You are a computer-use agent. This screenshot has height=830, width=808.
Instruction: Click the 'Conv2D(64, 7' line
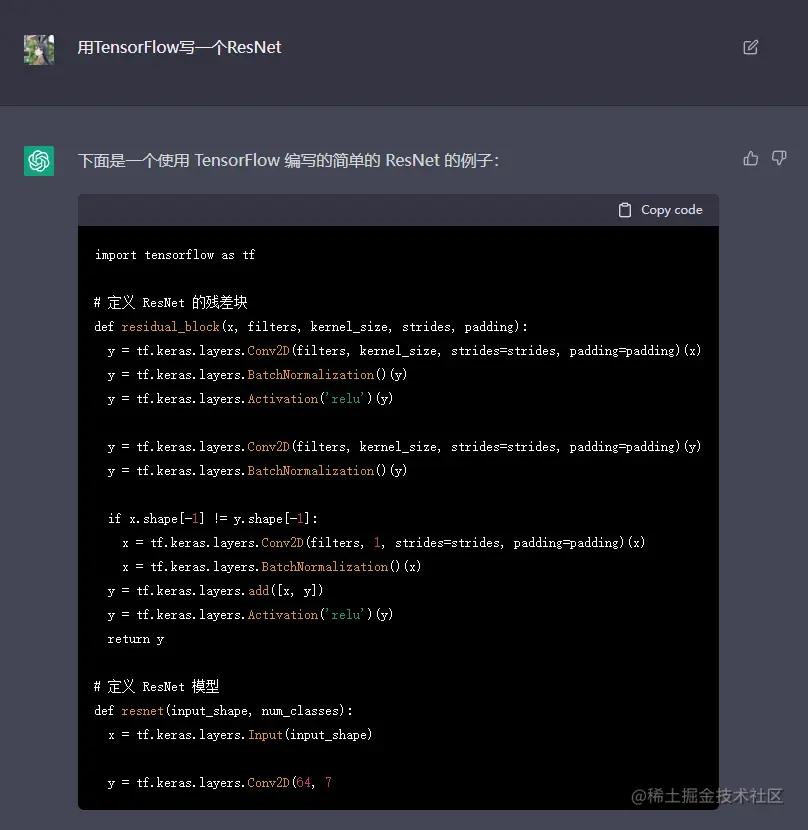pyautogui.click(x=220, y=783)
